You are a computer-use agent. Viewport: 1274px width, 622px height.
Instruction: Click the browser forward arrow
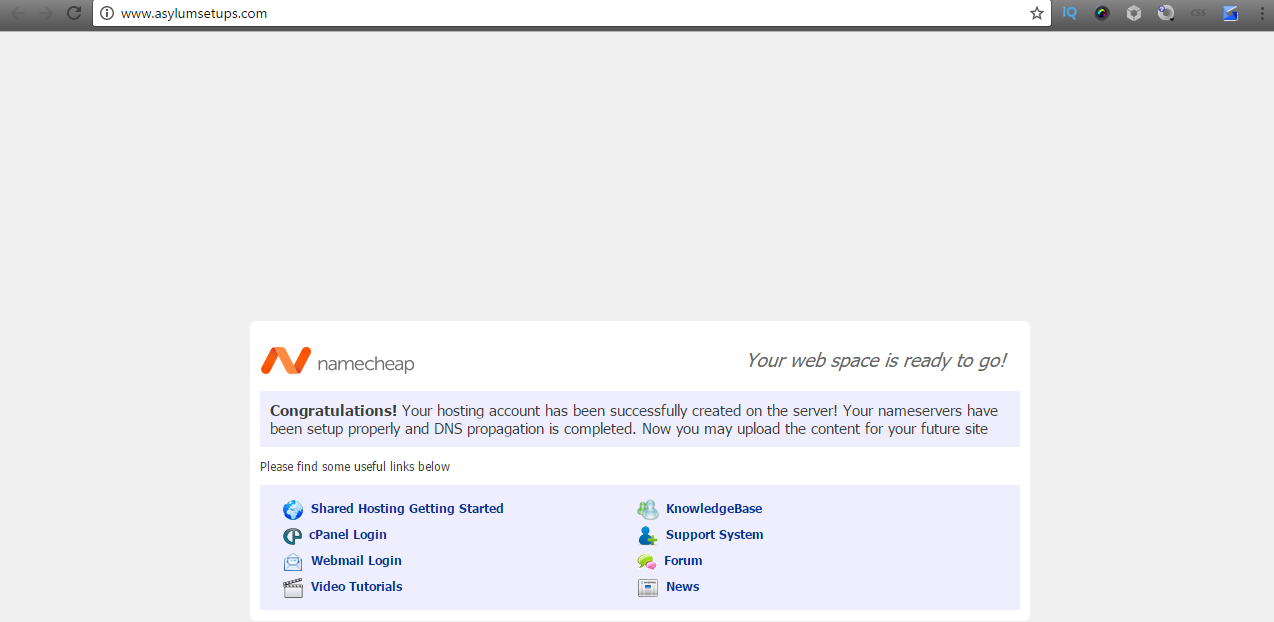(x=45, y=13)
